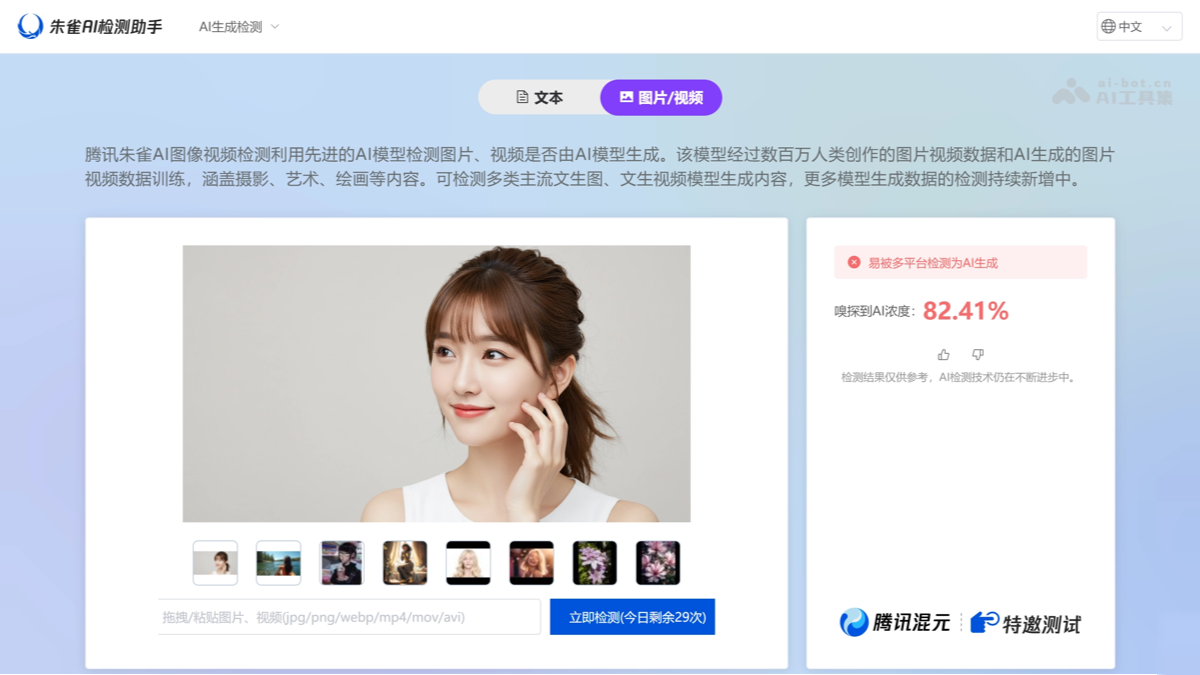Image resolution: width=1200 pixels, height=675 pixels.
Task: Click the globe language icon
Action: point(1108,27)
